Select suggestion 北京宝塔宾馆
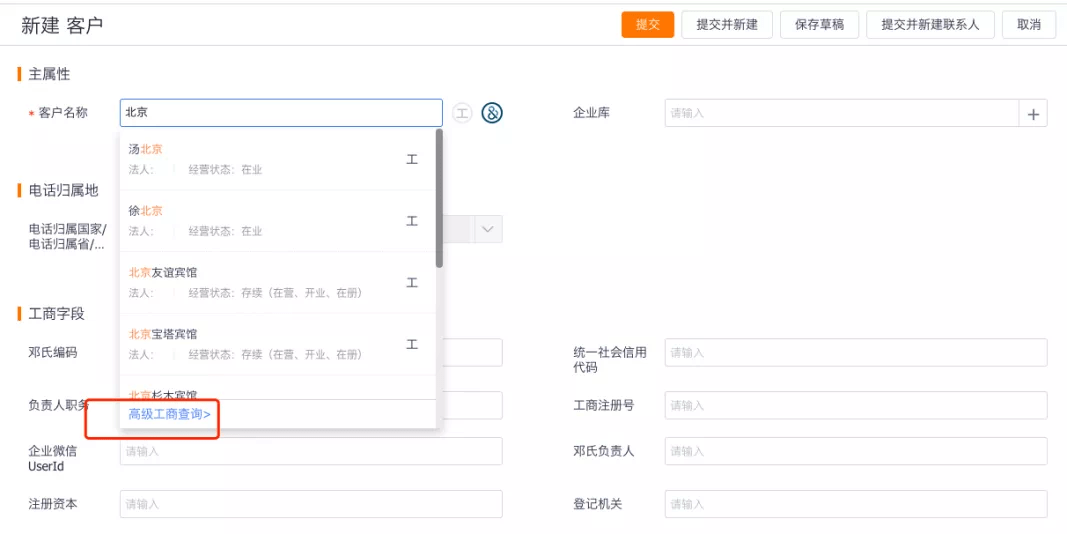This screenshot has width=1067, height=534. tap(278, 344)
